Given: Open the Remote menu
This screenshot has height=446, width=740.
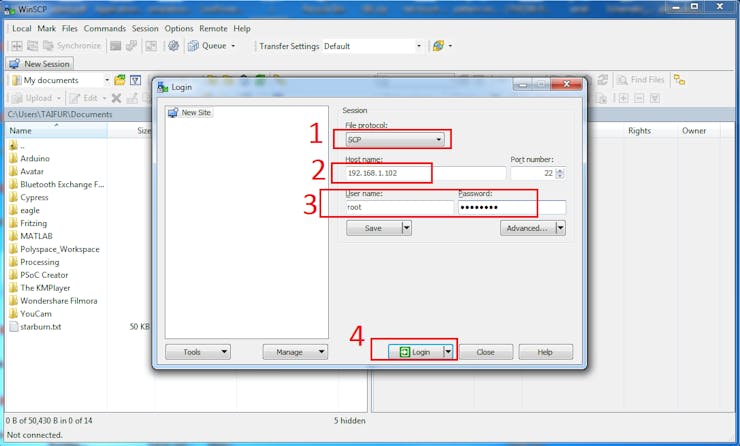Looking at the screenshot, I should pyautogui.click(x=213, y=29).
